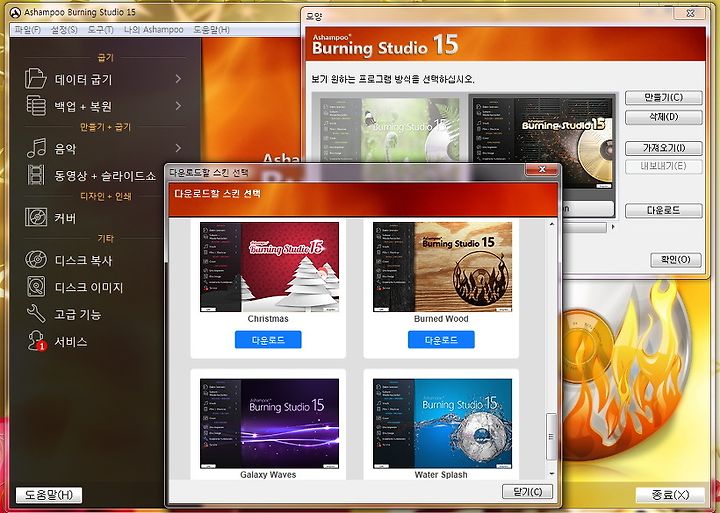720x513 pixels.
Task: Select the dark gold disc skin thumbnail
Action: coord(542,143)
